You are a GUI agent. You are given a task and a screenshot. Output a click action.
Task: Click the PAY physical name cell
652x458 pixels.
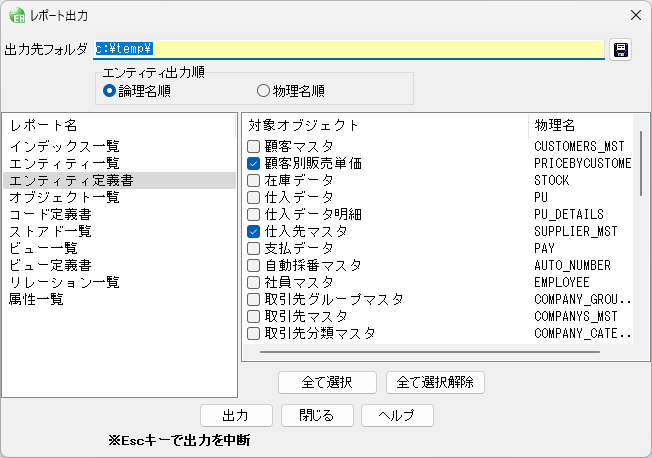[544, 248]
